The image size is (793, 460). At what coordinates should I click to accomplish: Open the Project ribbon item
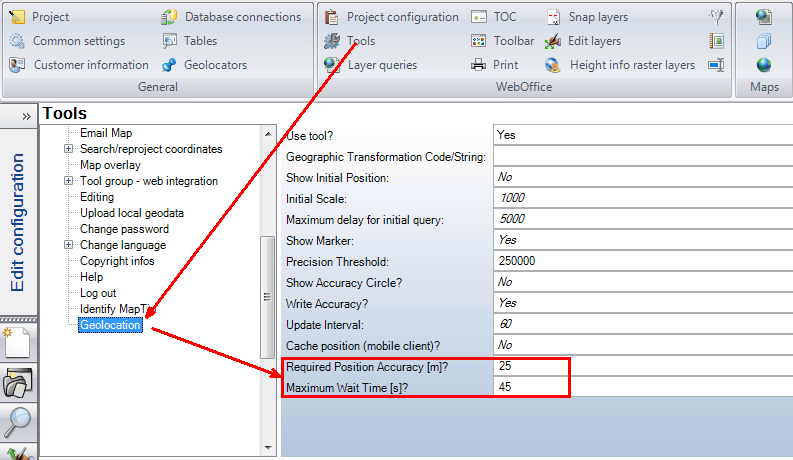[39, 17]
